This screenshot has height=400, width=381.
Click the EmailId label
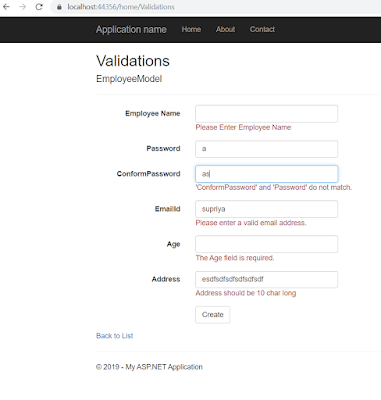pos(167,209)
